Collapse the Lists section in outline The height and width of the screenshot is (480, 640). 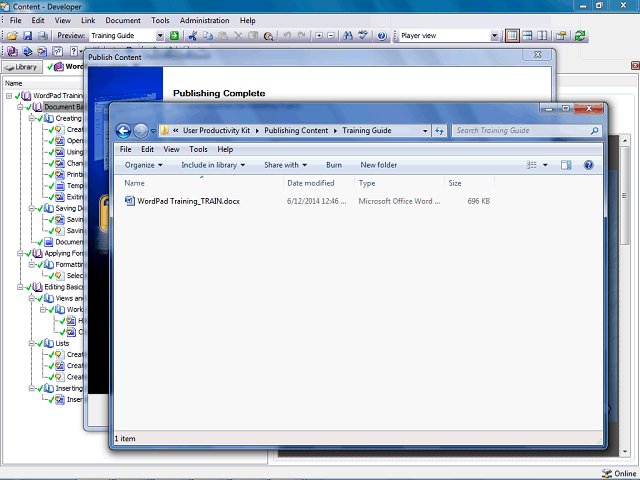point(31,343)
